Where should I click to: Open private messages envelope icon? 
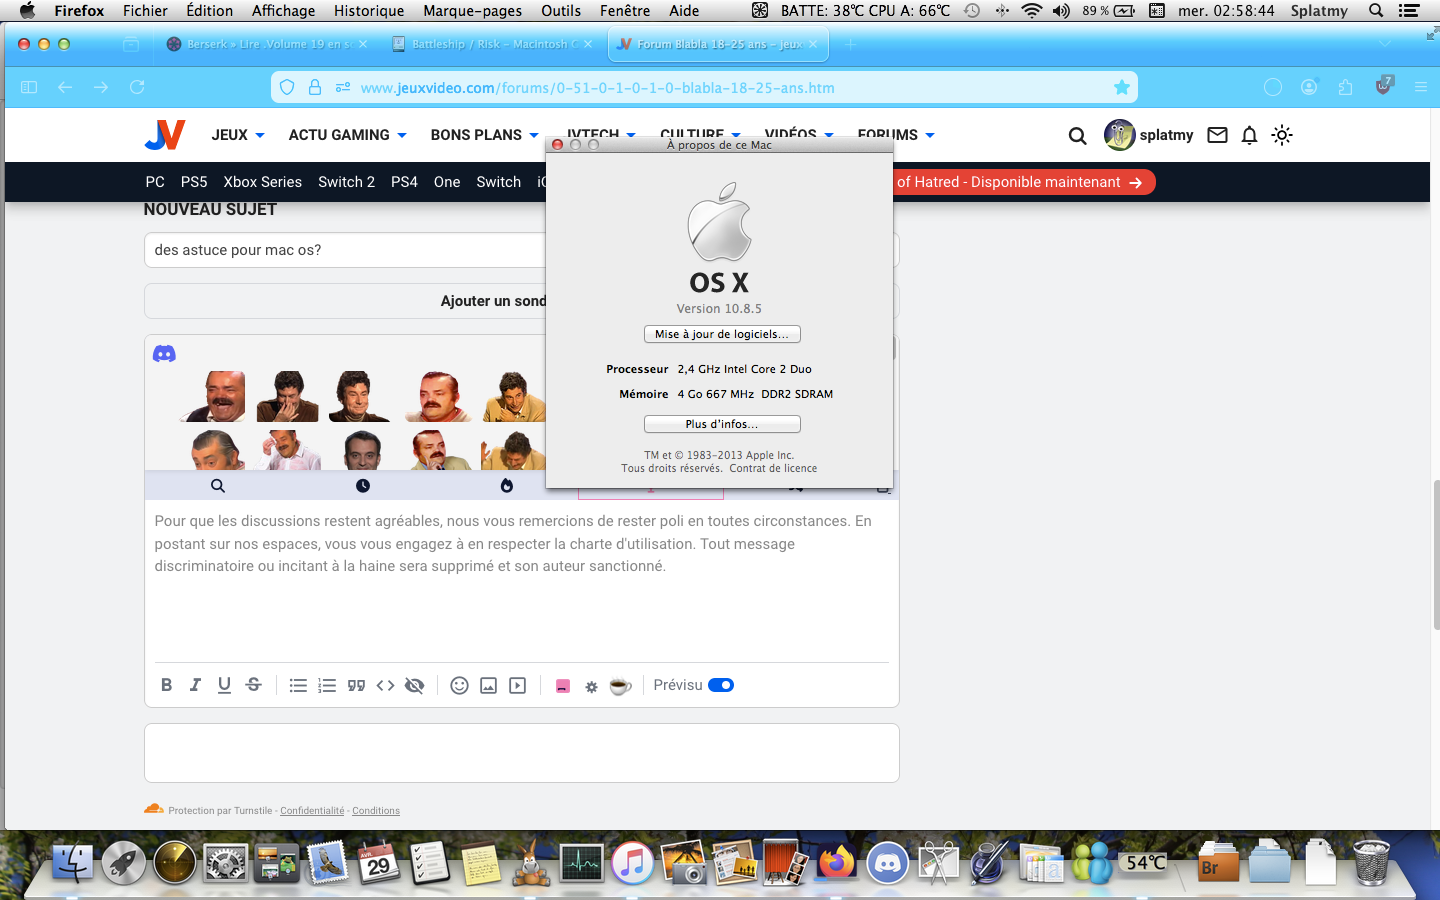pos(1217,135)
